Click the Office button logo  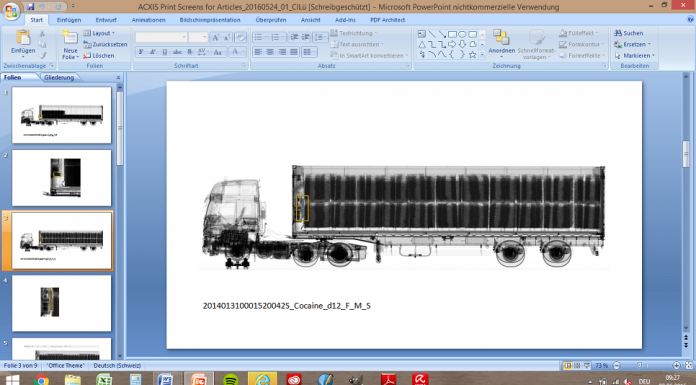pos(11,10)
